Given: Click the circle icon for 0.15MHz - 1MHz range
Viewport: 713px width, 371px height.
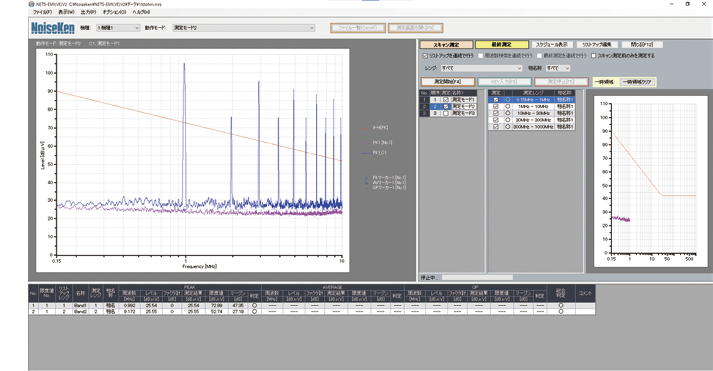Looking at the screenshot, I should pyautogui.click(x=508, y=100).
